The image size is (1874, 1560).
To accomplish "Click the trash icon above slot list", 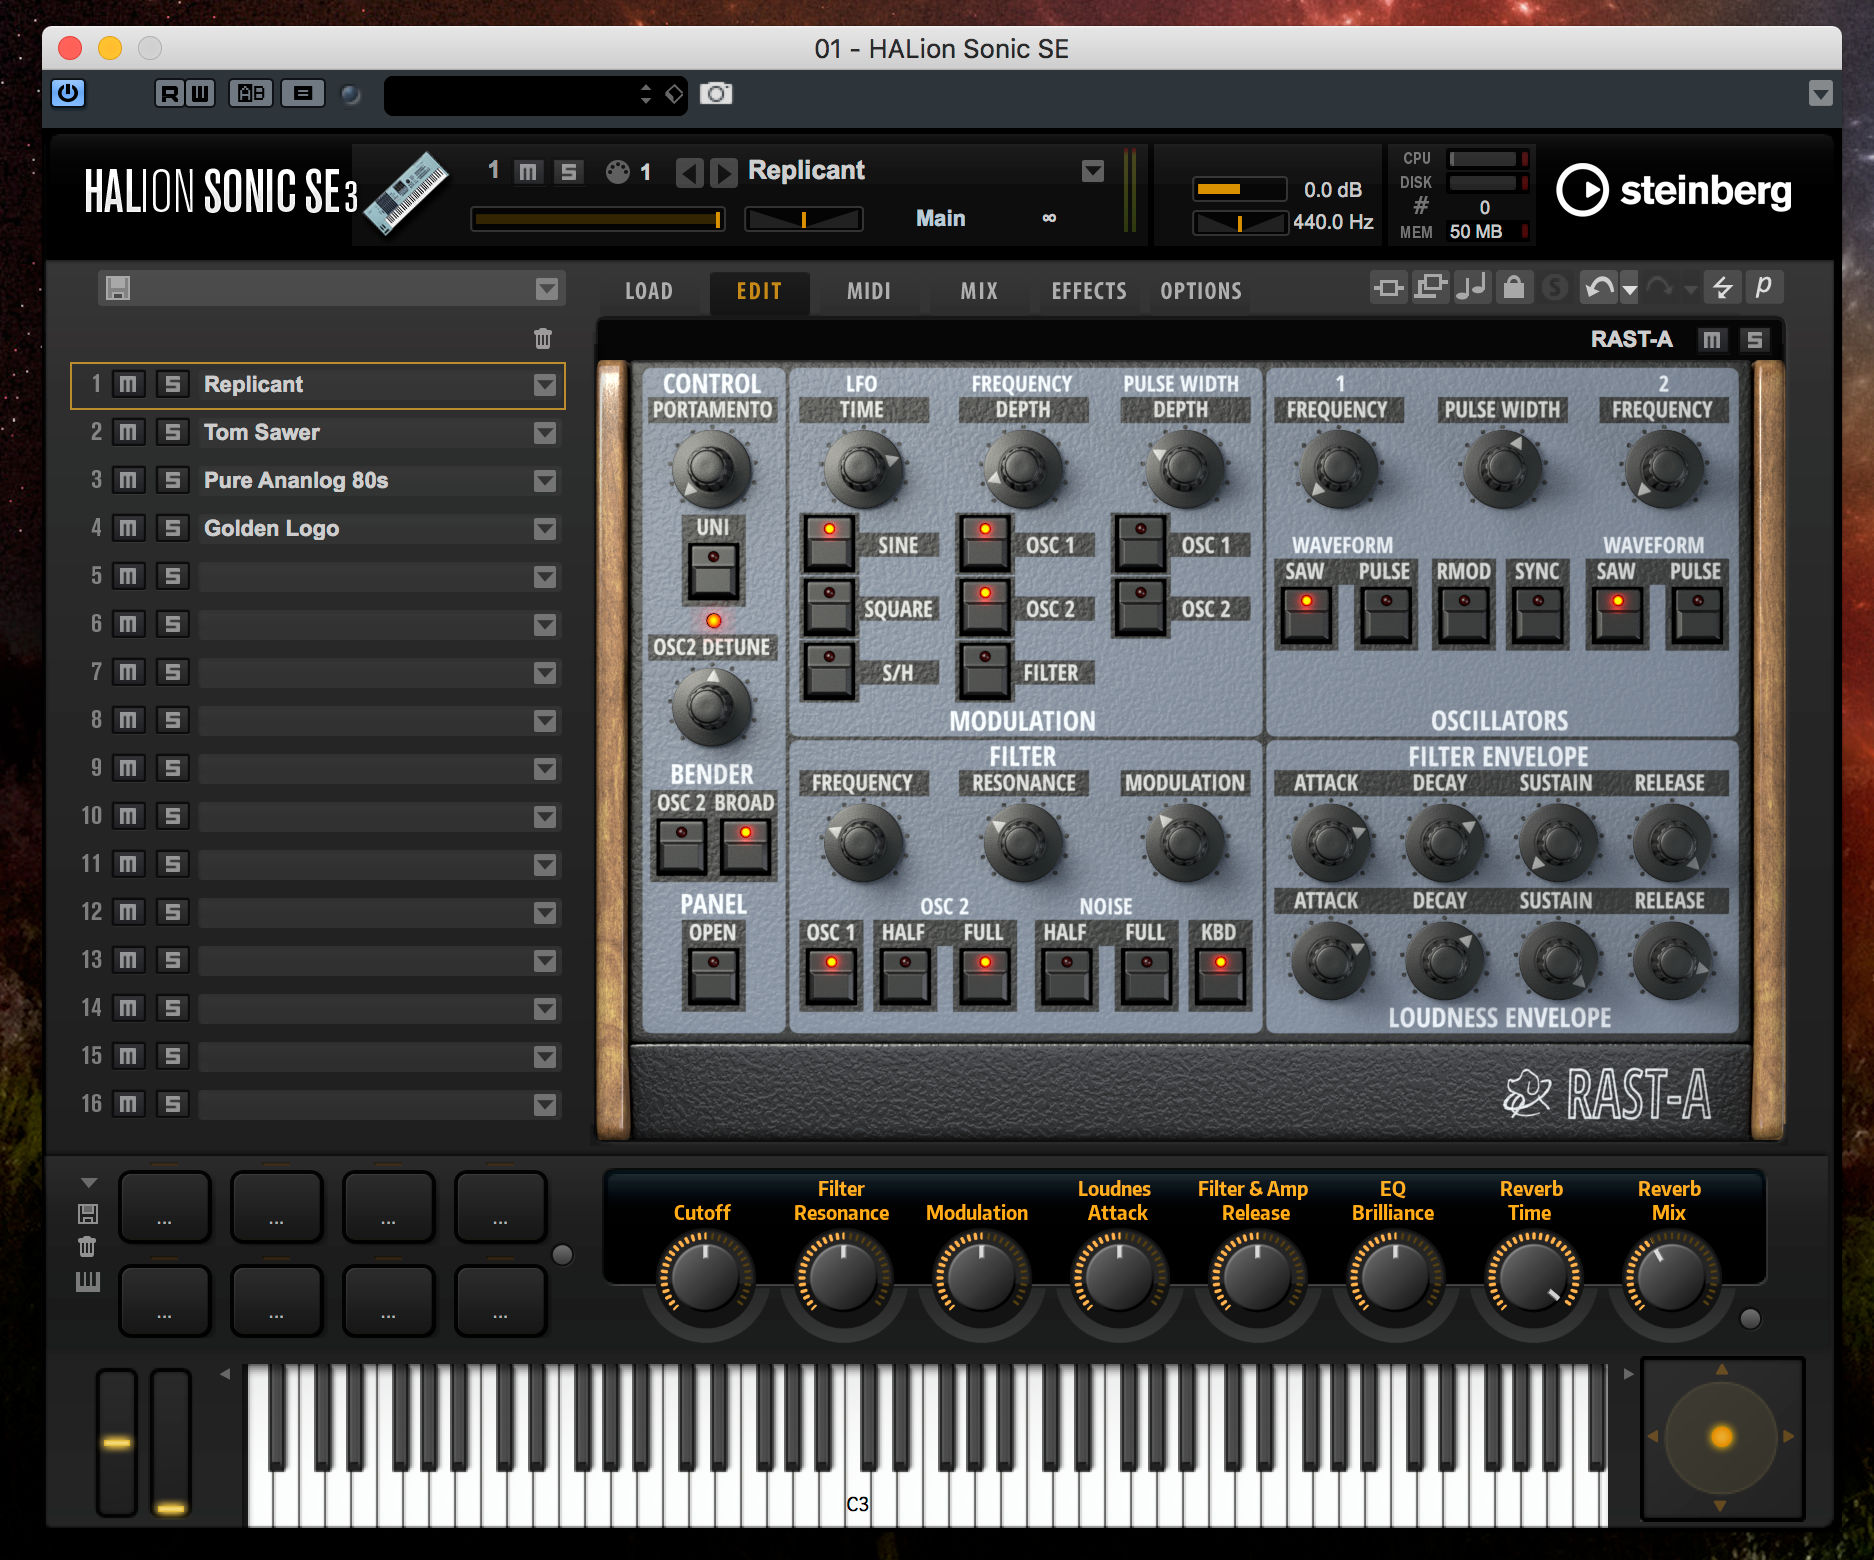I will pos(543,338).
